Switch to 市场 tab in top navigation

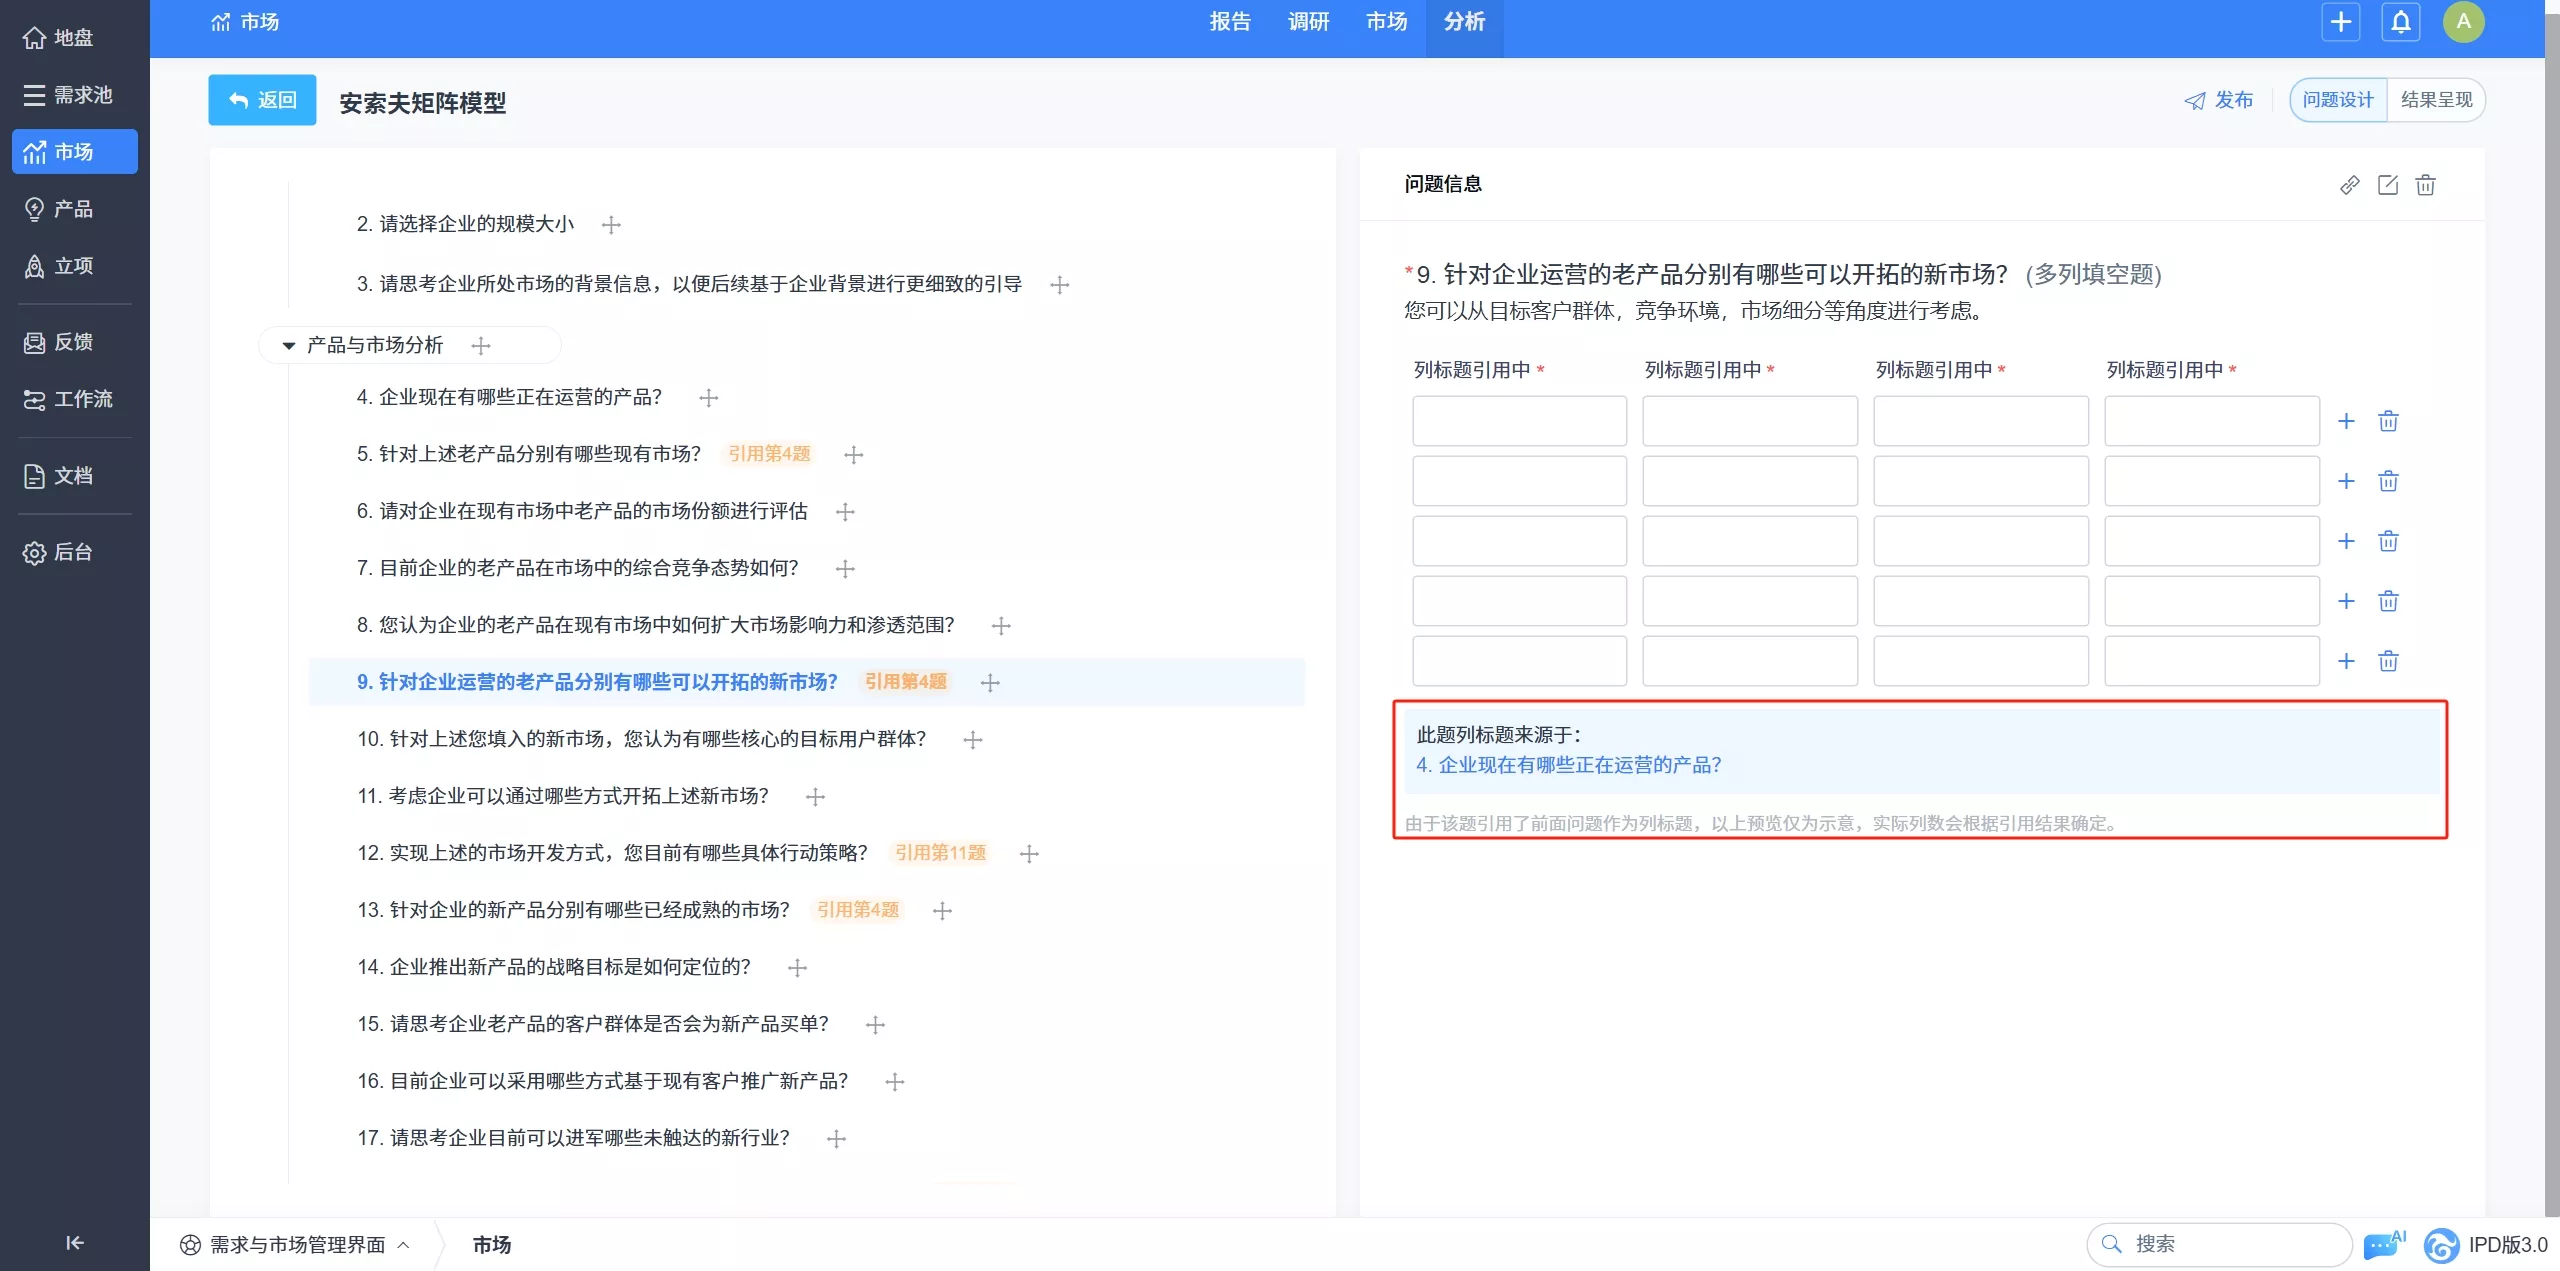(1386, 22)
